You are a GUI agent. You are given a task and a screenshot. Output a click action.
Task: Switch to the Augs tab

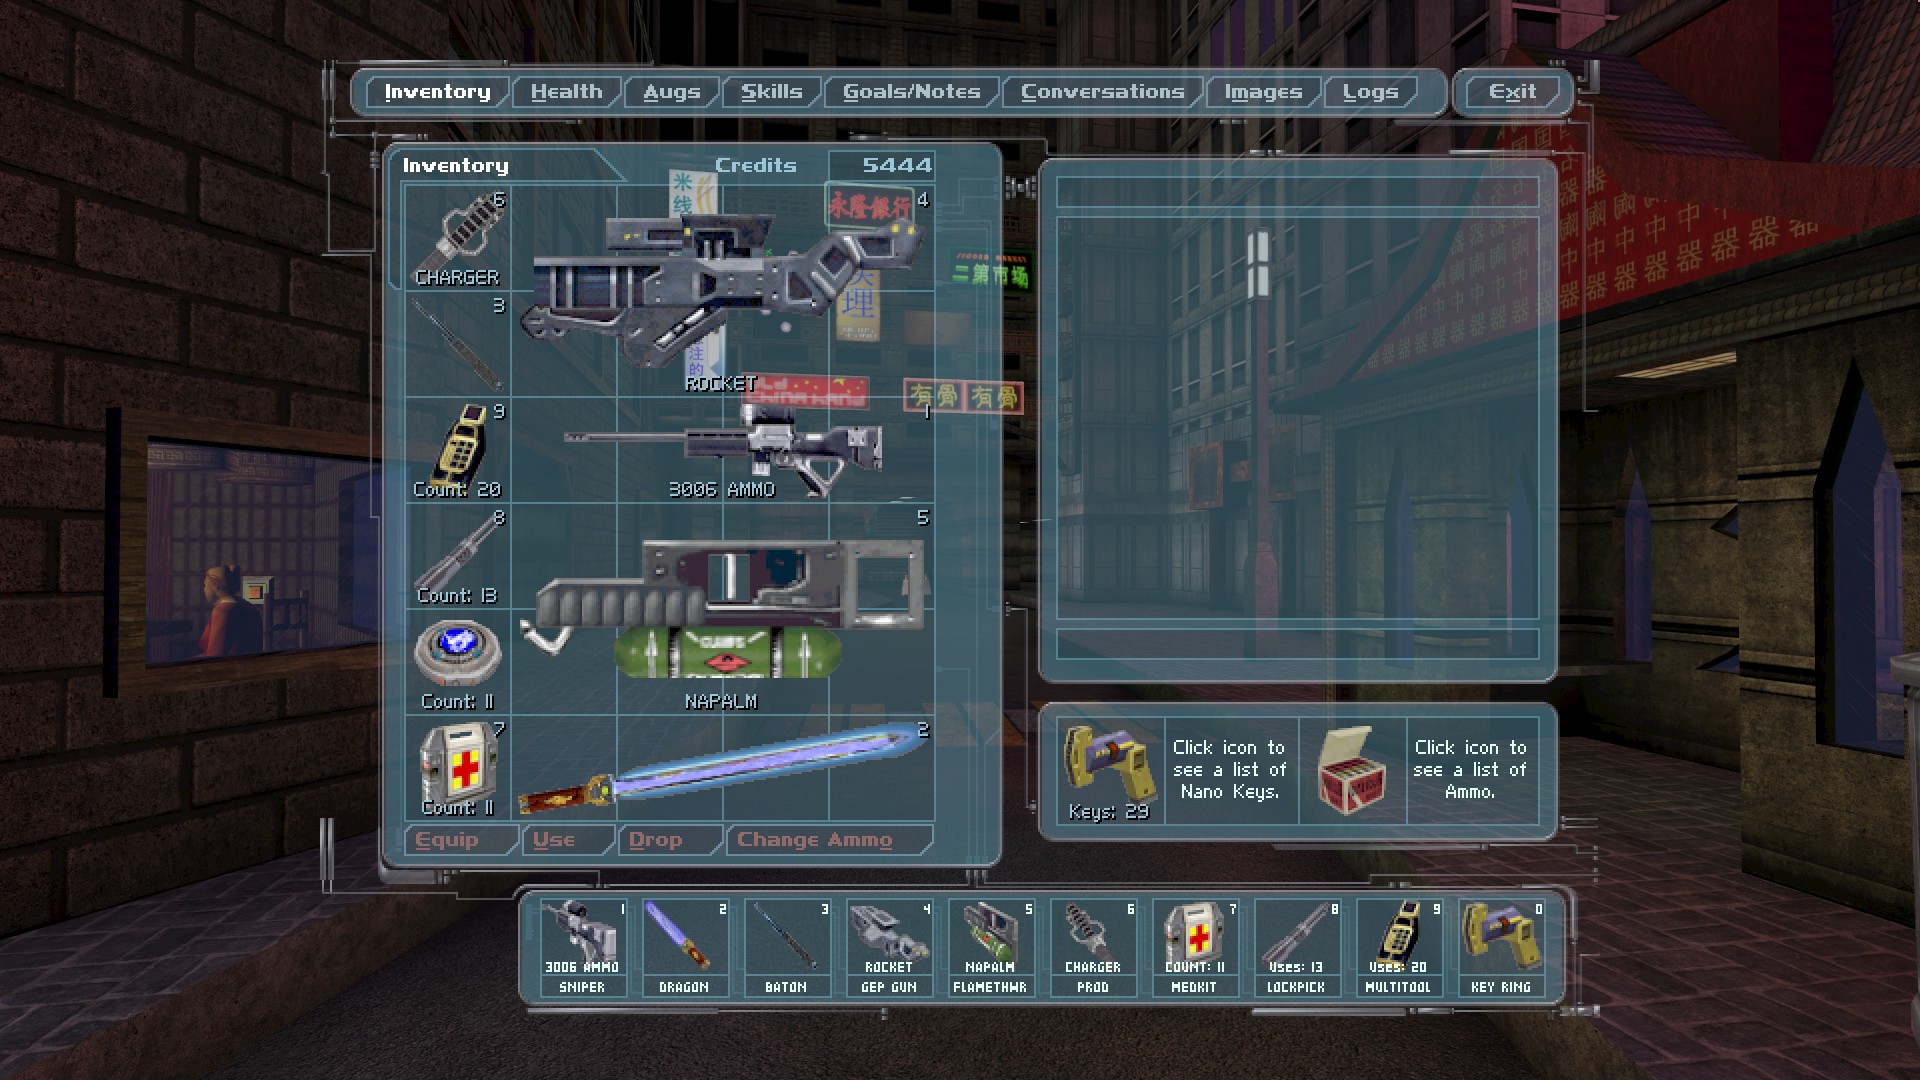click(x=671, y=92)
